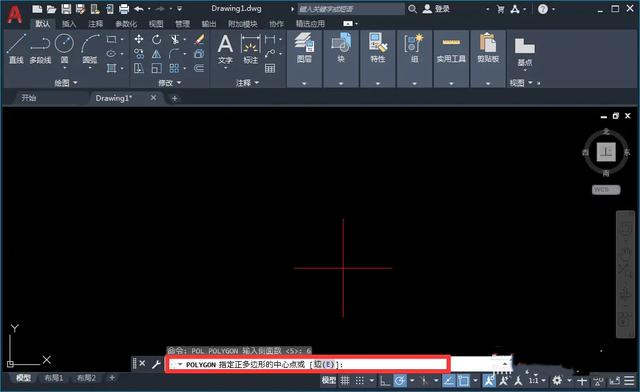Select the Move tool in Modify panel

[x=139, y=39]
